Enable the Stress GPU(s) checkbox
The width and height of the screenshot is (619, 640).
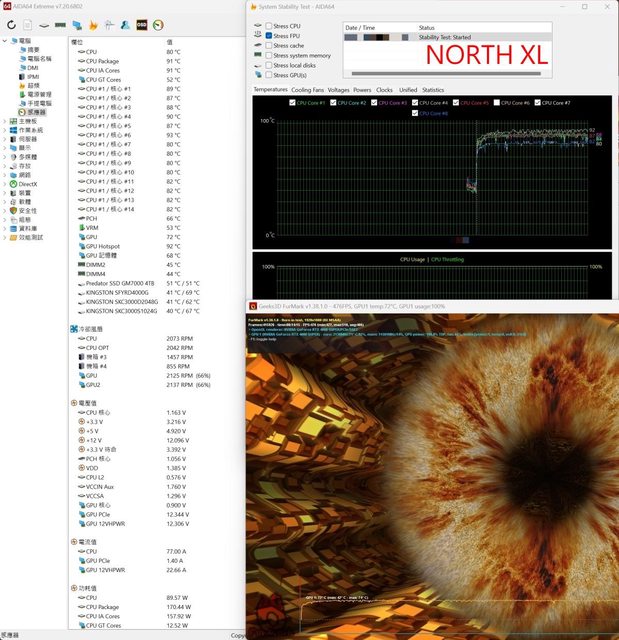pos(269,75)
